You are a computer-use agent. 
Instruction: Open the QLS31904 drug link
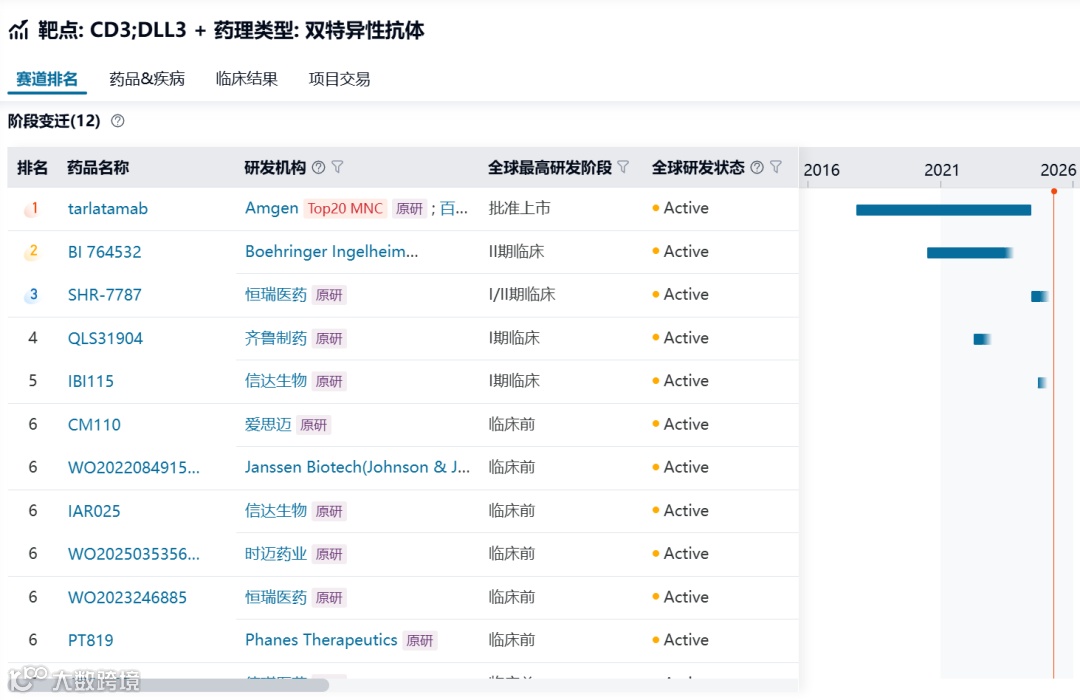(105, 338)
